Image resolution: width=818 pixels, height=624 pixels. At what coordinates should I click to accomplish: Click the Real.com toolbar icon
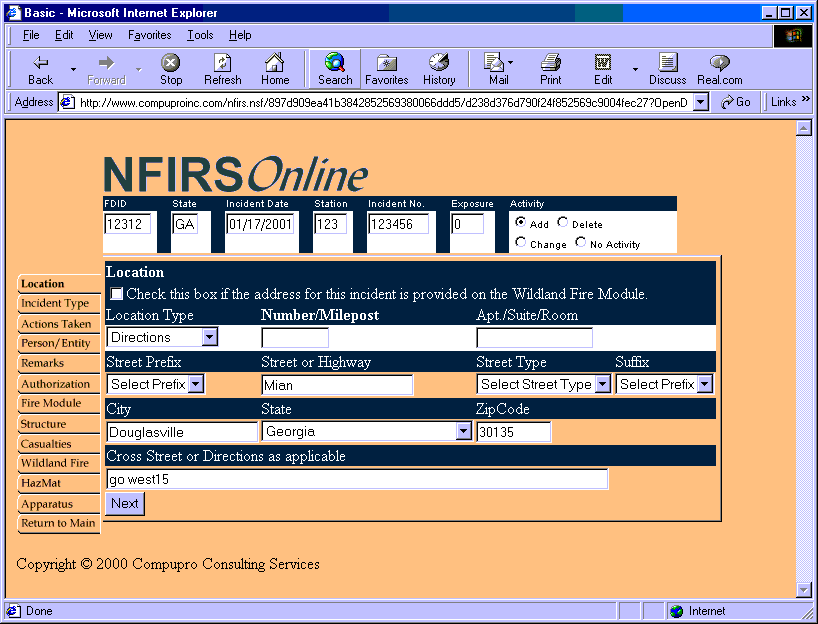click(719, 63)
